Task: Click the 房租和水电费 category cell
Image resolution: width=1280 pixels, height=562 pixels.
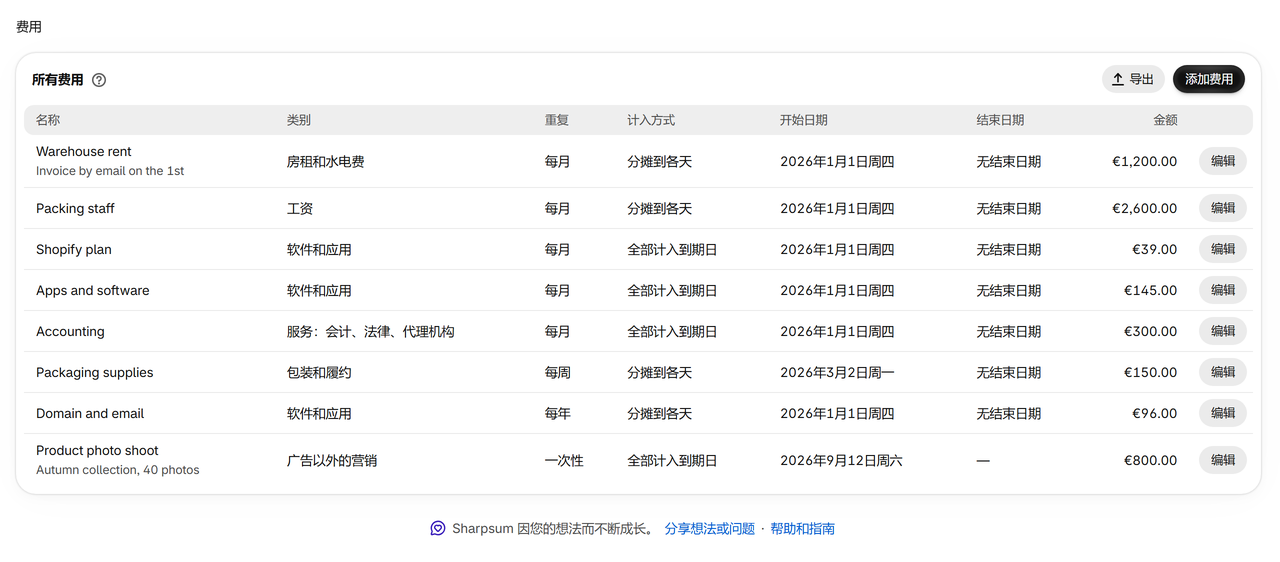Action: click(326, 162)
